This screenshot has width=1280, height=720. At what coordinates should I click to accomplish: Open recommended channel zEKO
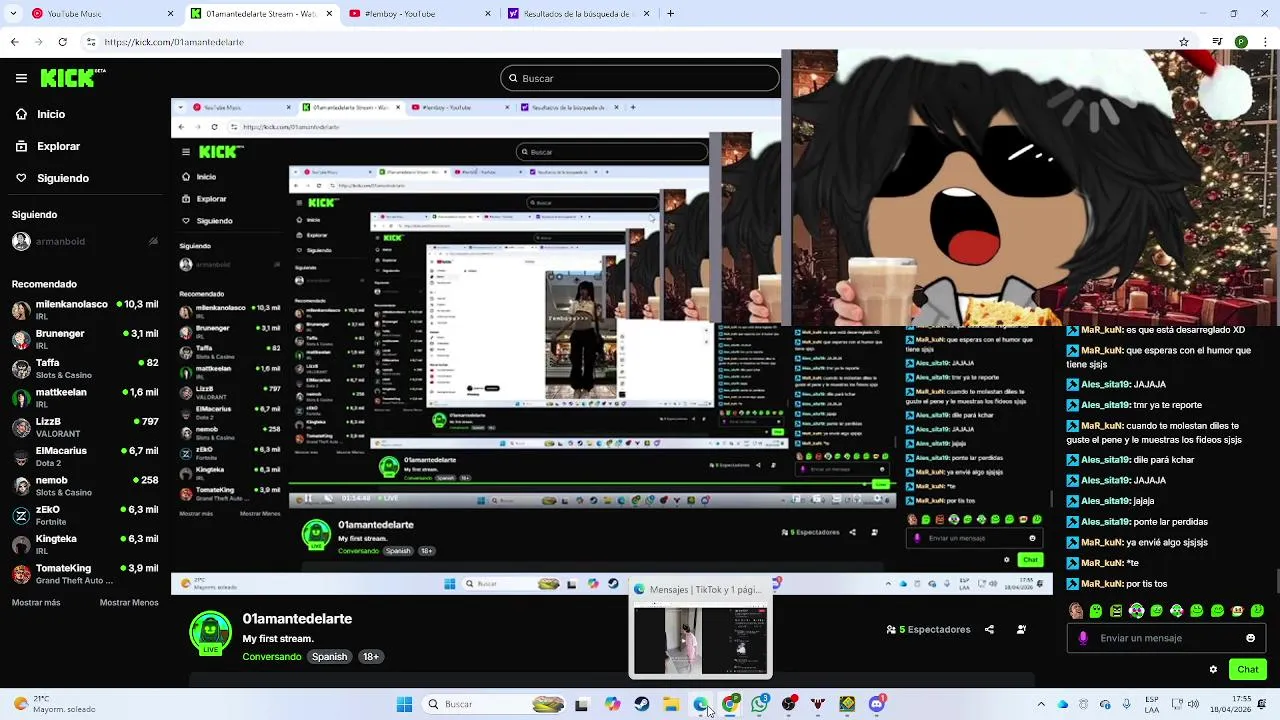pyautogui.click(x=84, y=515)
